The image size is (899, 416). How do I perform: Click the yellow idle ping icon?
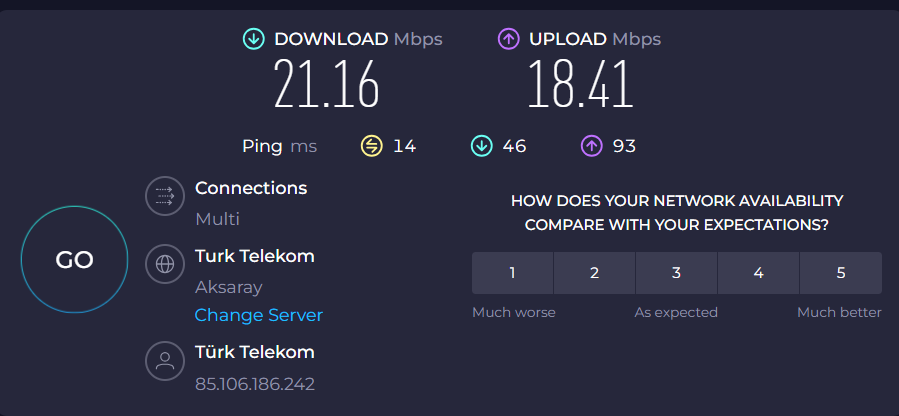click(371, 146)
